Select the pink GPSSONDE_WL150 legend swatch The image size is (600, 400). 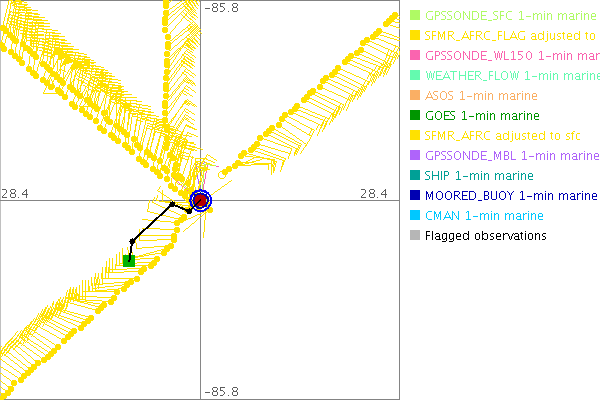click(x=415, y=56)
